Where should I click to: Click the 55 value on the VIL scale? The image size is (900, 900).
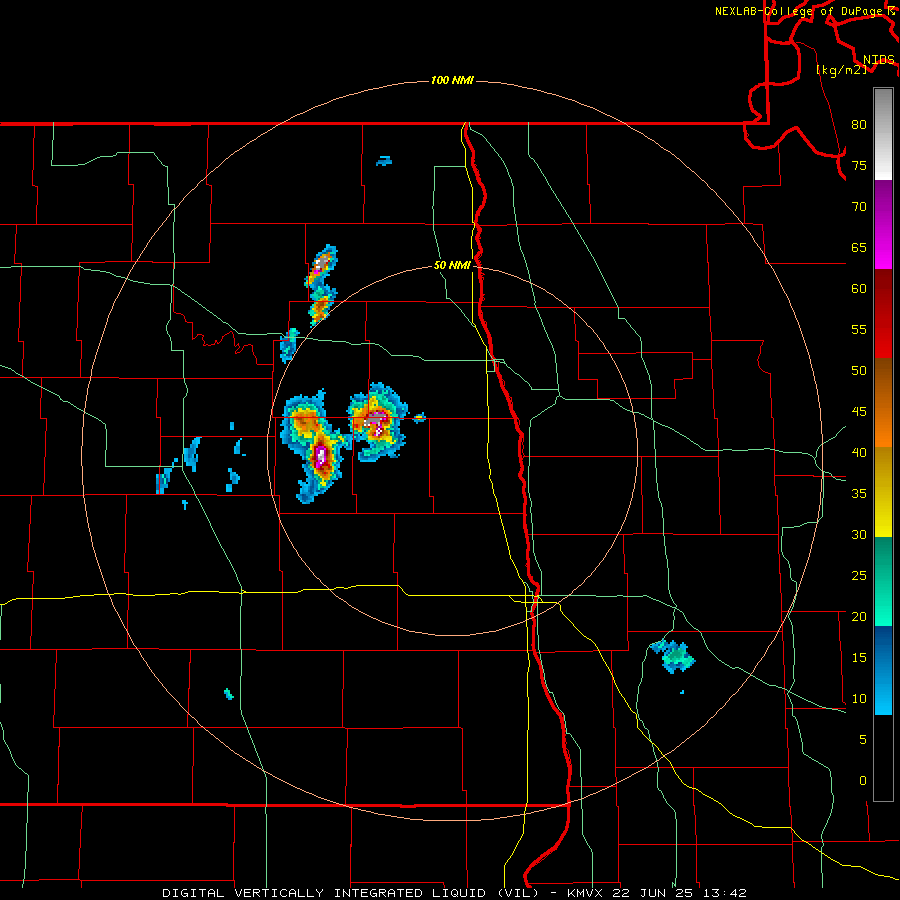click(859, 329)
